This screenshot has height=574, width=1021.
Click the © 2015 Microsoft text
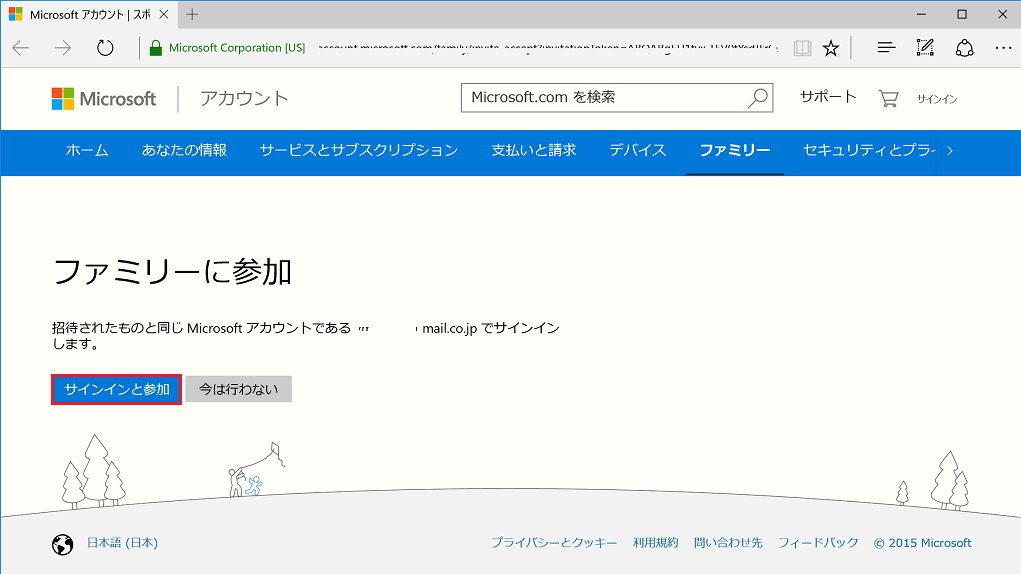(923, 543)
